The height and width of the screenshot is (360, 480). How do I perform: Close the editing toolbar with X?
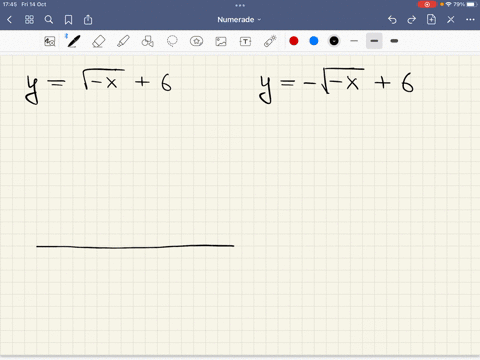click(451, 20)
